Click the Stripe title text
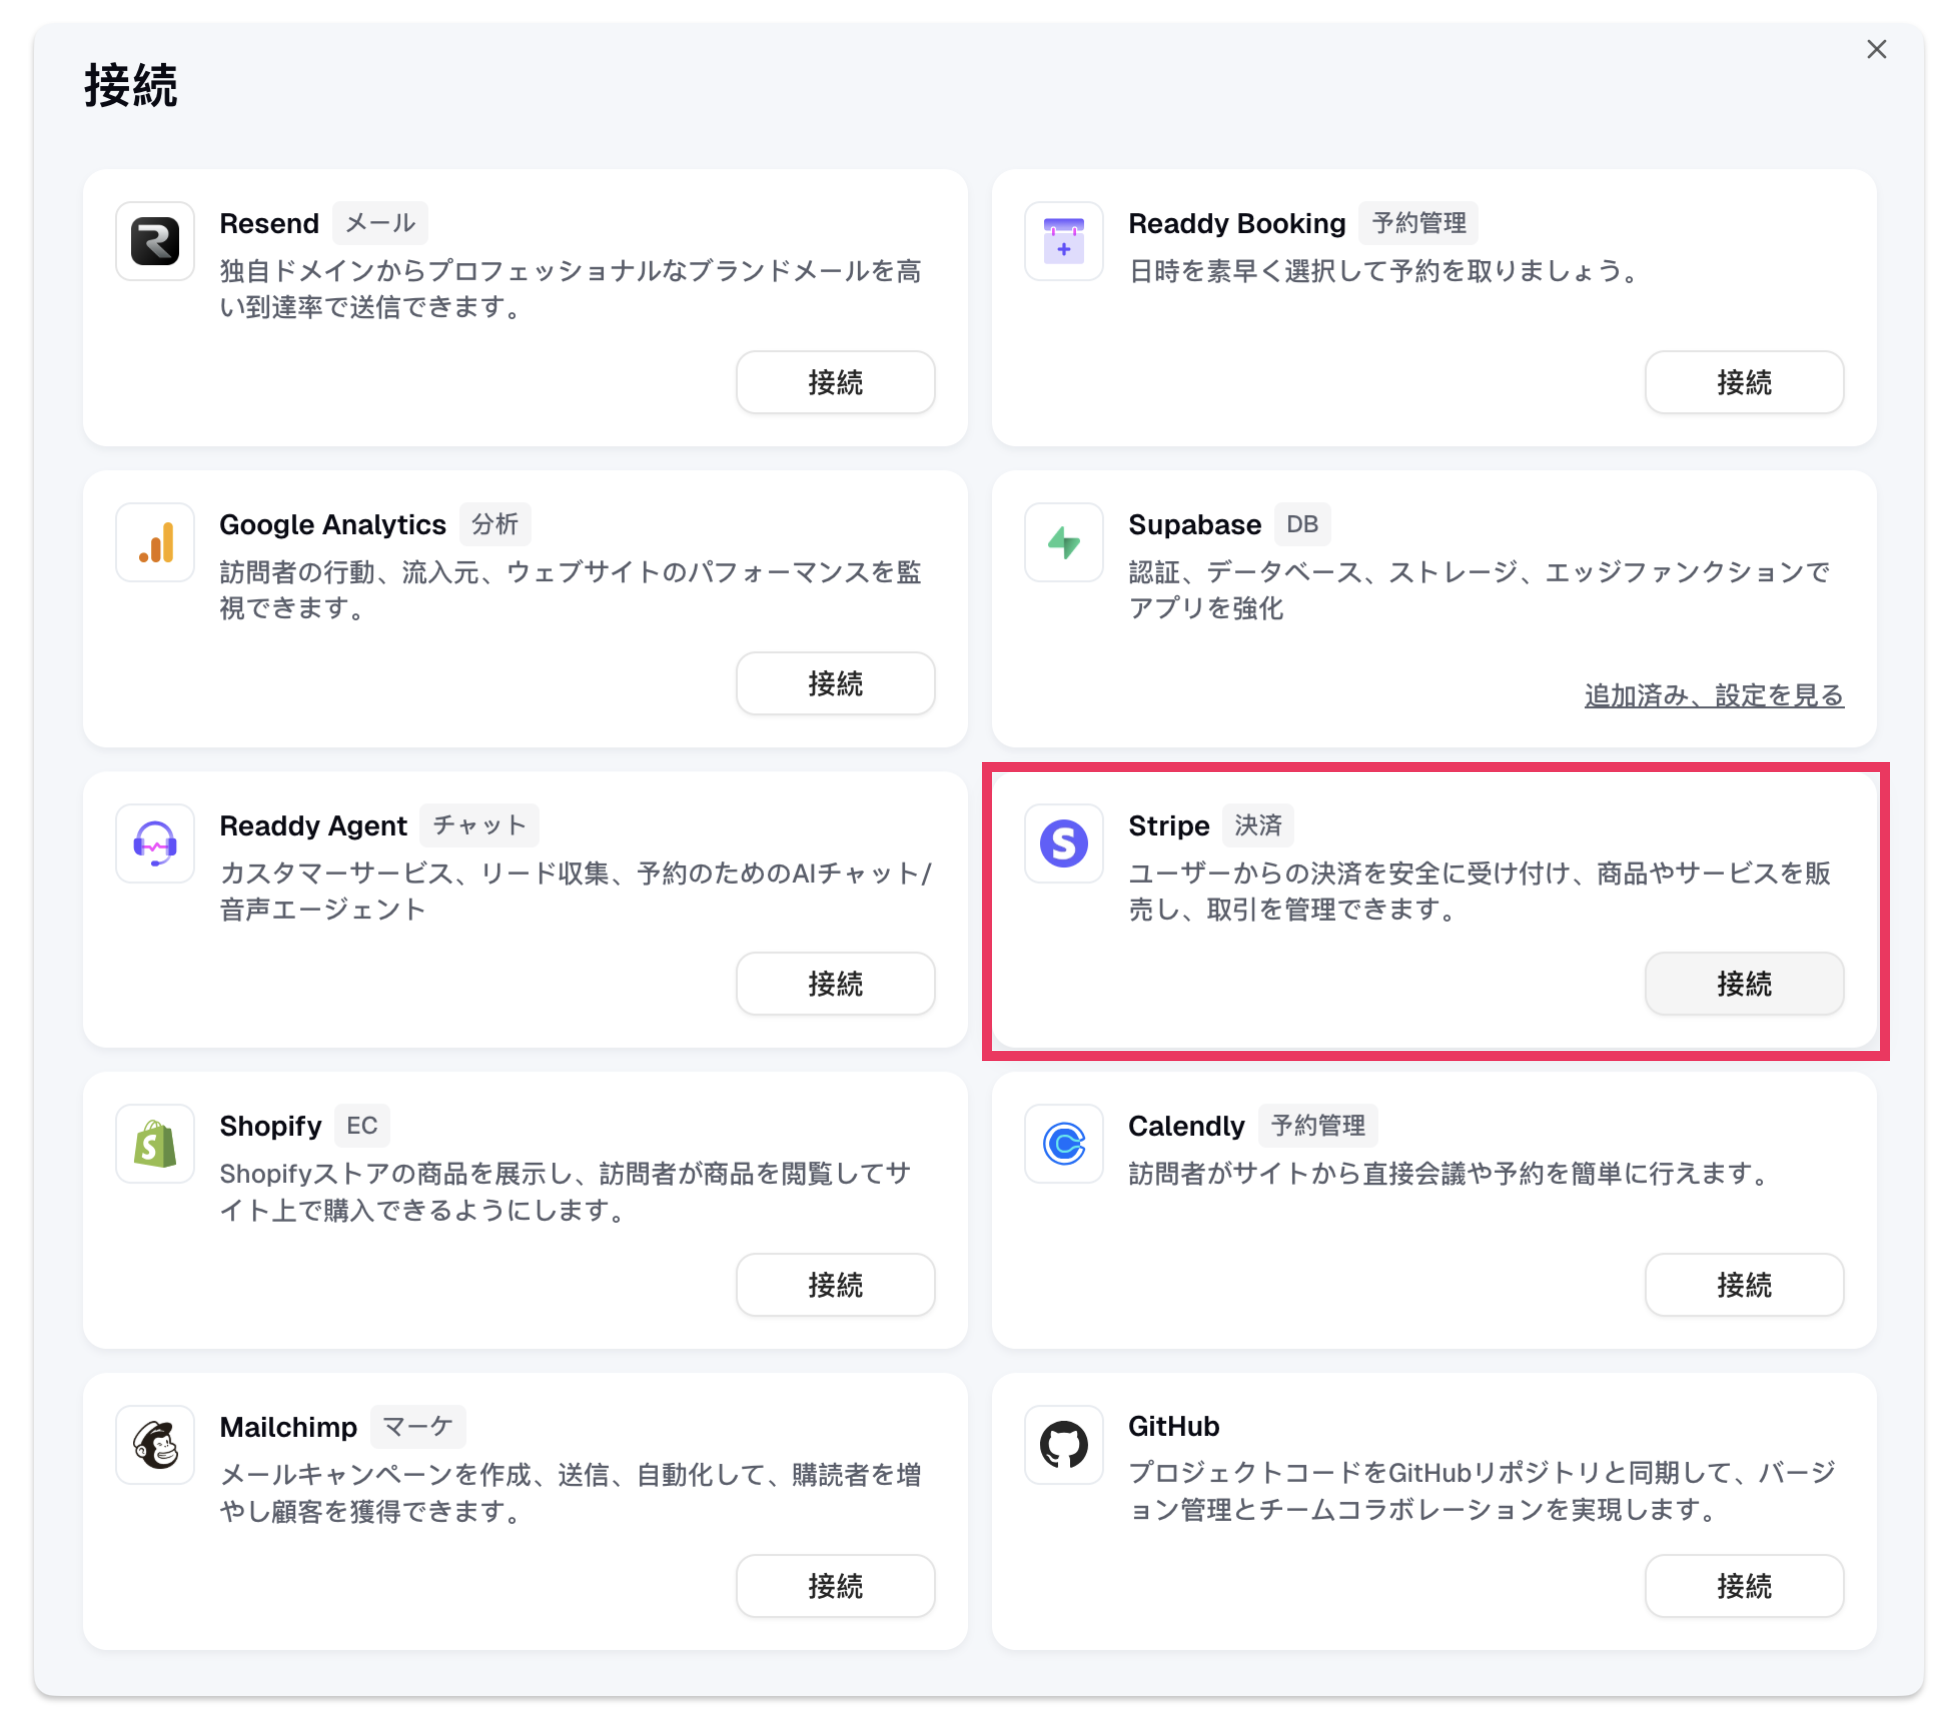The width and height of the screenshot is (1952, 1724). coord(1169,825)
